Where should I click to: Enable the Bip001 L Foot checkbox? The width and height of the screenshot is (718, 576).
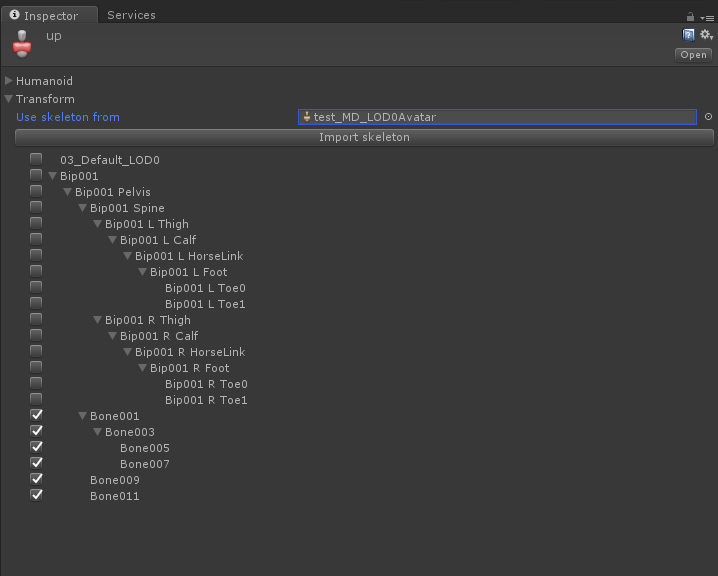[36, 271]
